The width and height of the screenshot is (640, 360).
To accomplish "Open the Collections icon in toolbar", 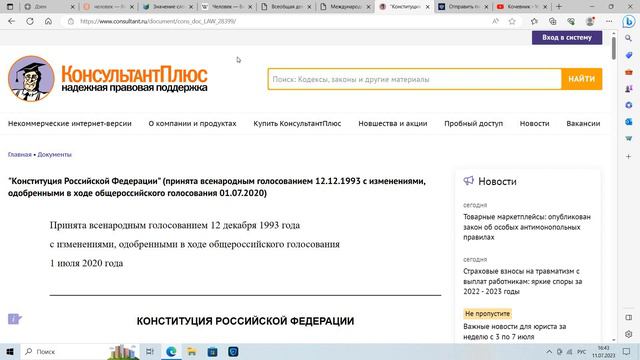I will 552,21.
